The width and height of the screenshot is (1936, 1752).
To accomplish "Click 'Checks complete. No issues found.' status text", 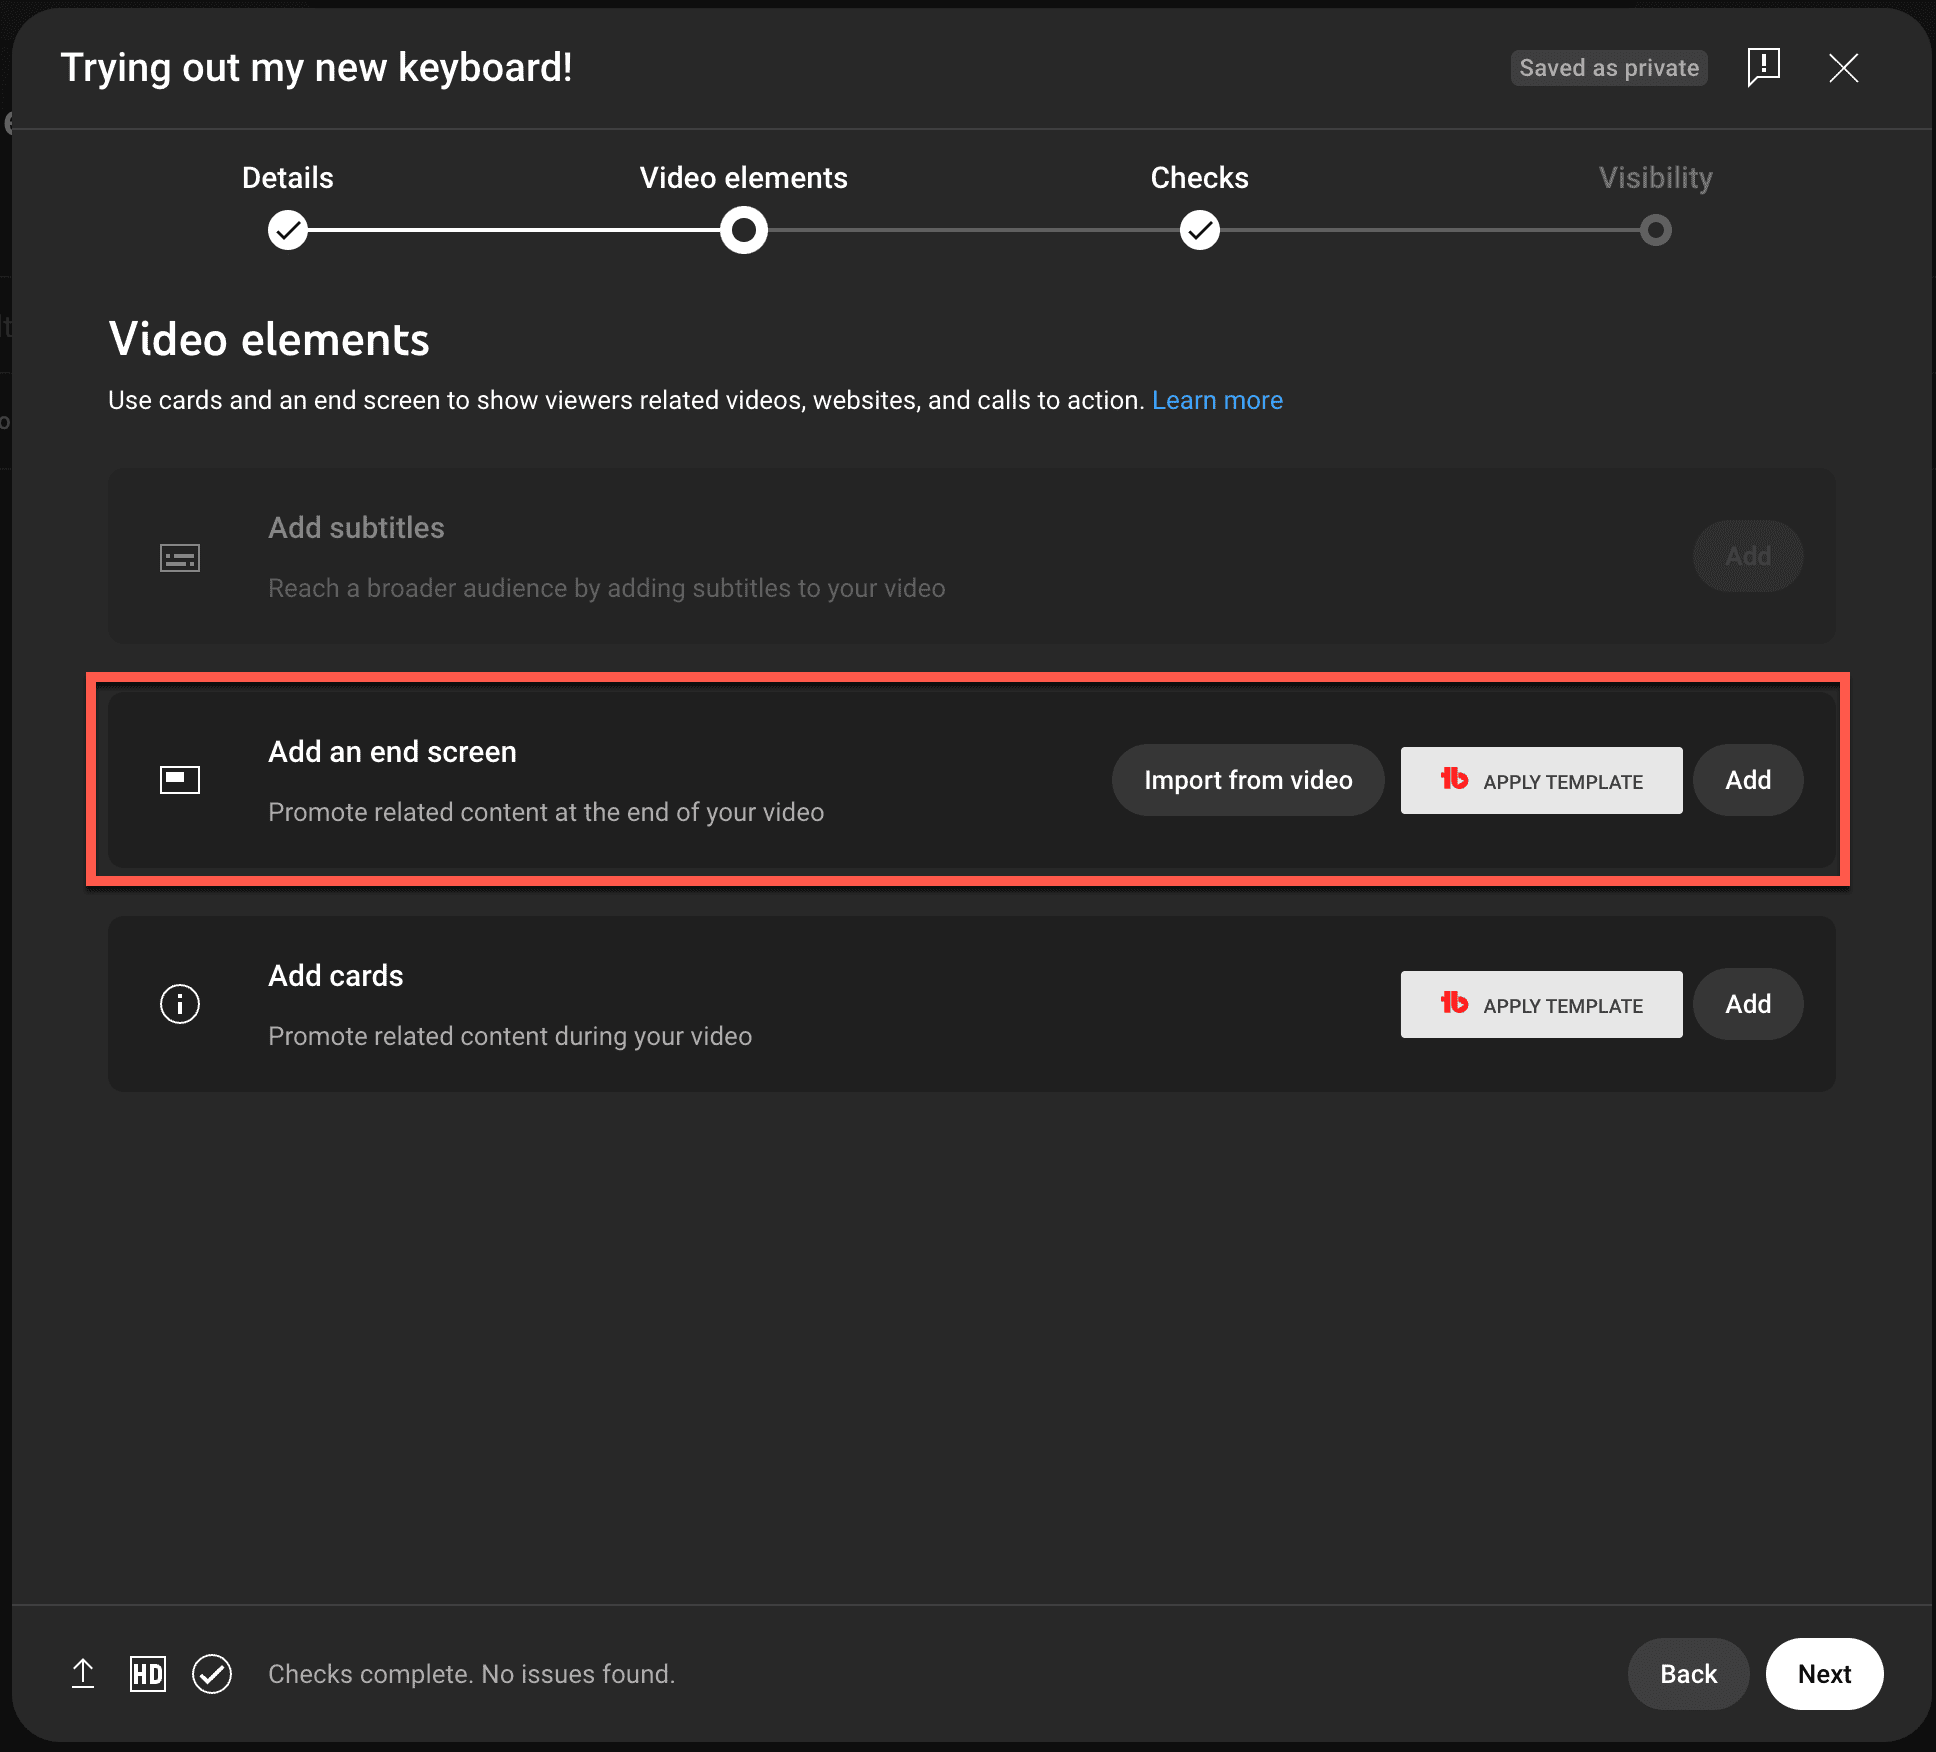I will click(472, 1674).
